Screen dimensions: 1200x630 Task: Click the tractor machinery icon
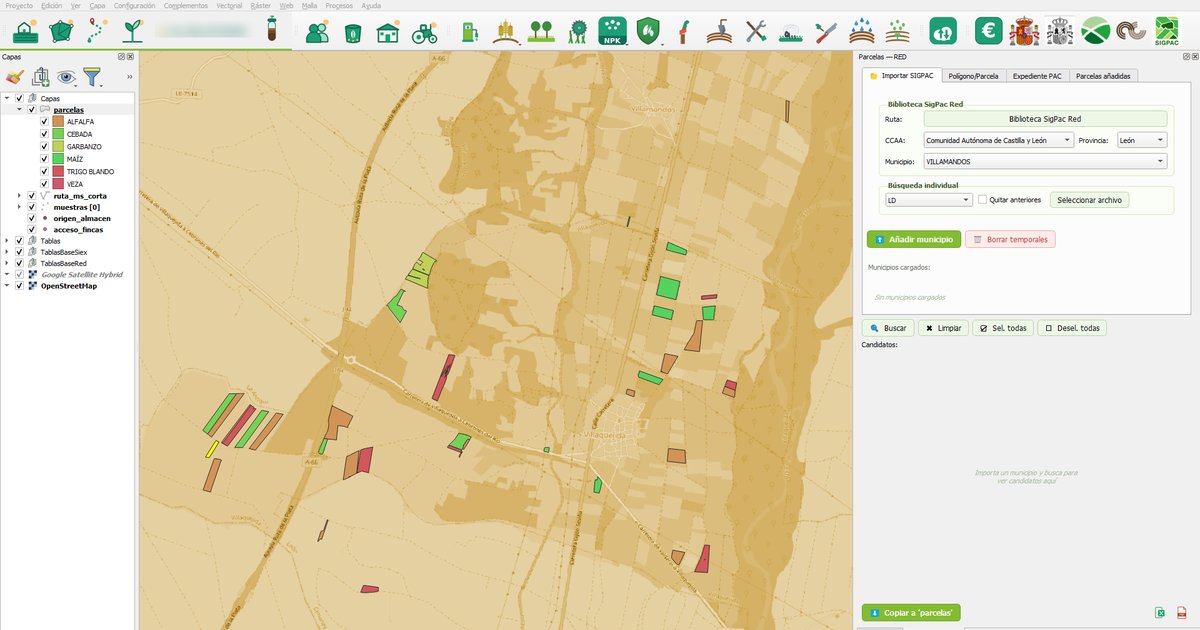(425, 32)
